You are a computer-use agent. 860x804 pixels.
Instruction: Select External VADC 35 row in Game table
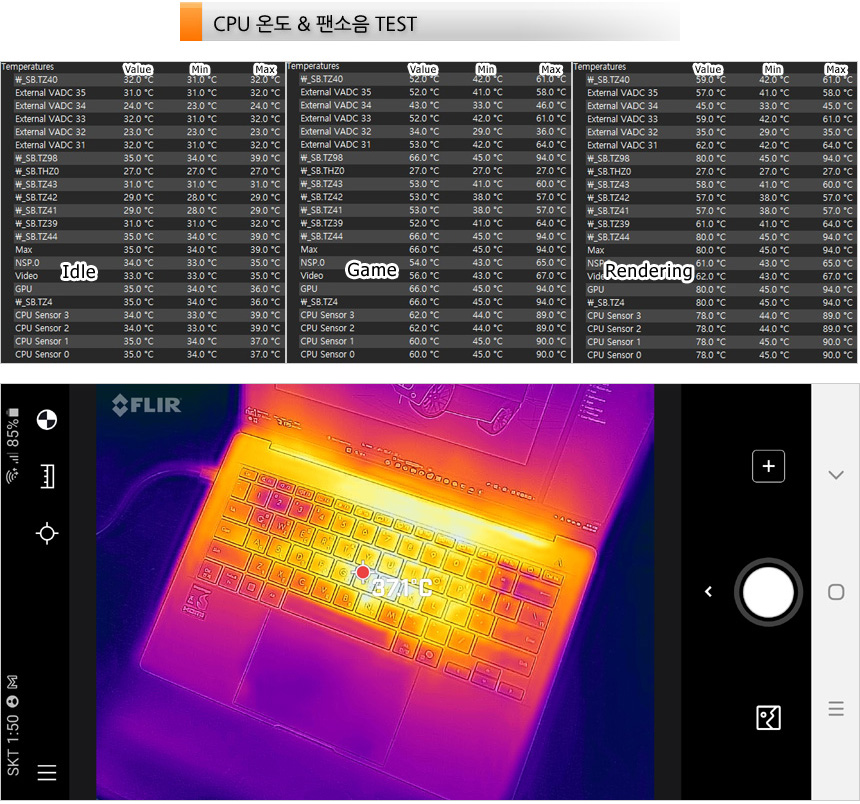[335, 92]
